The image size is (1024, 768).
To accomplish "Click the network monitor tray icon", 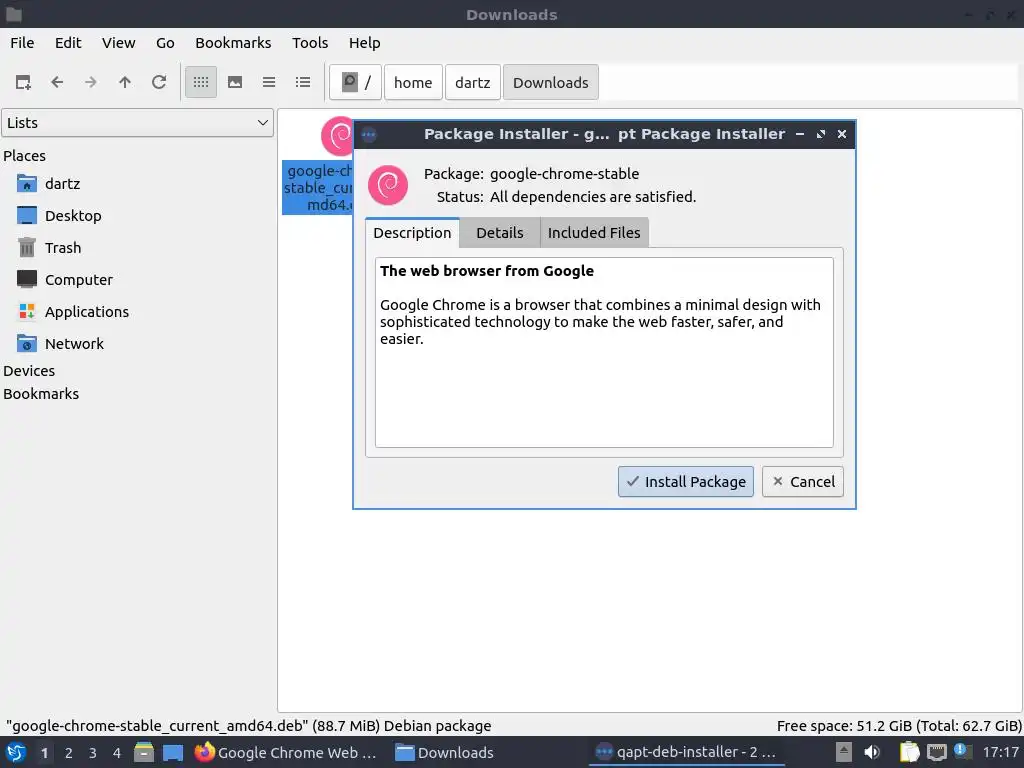I will click(x=937, y=752).
